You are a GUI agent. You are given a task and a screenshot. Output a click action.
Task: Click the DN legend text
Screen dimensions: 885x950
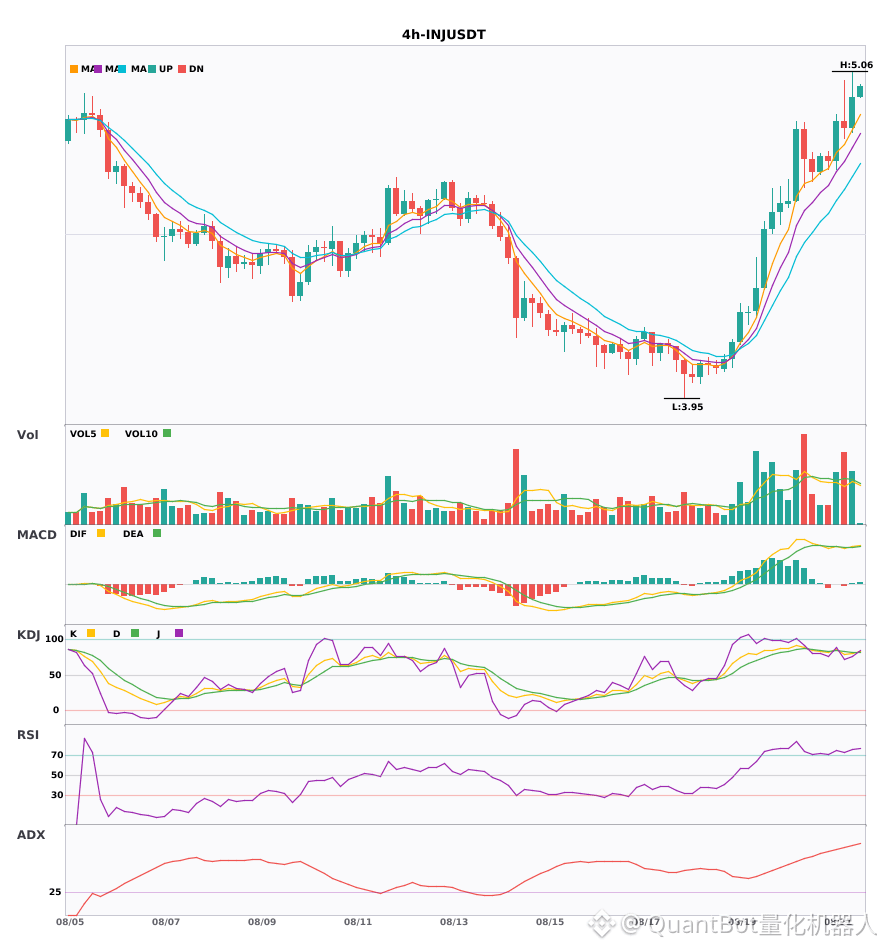coord(196,69)
